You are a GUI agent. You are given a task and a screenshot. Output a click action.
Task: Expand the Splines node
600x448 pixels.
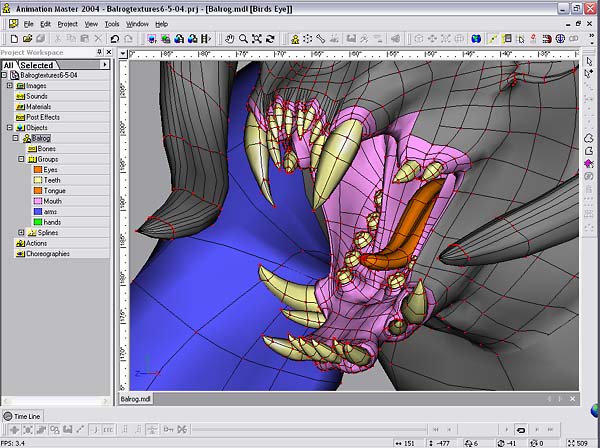point(21,232)
